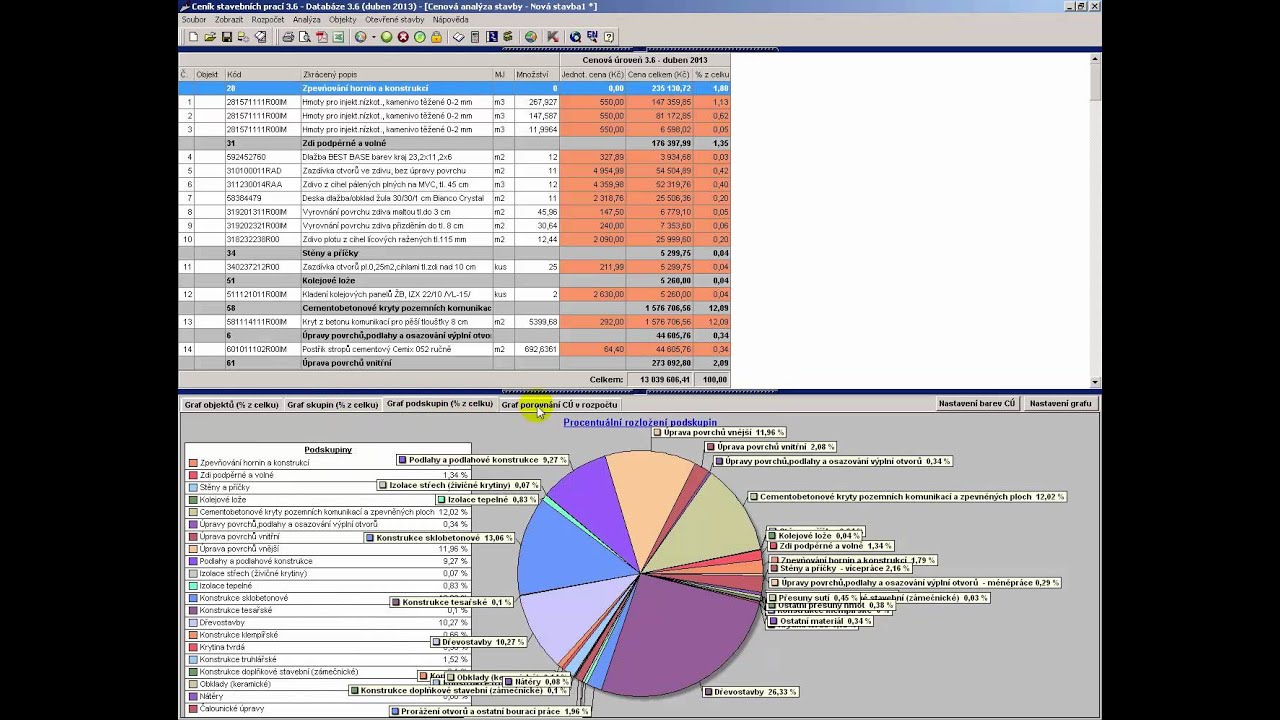Click the Cena celkem (Kč) column header
The width and height of the screenshot is (1280, 720).
point(659,74)
